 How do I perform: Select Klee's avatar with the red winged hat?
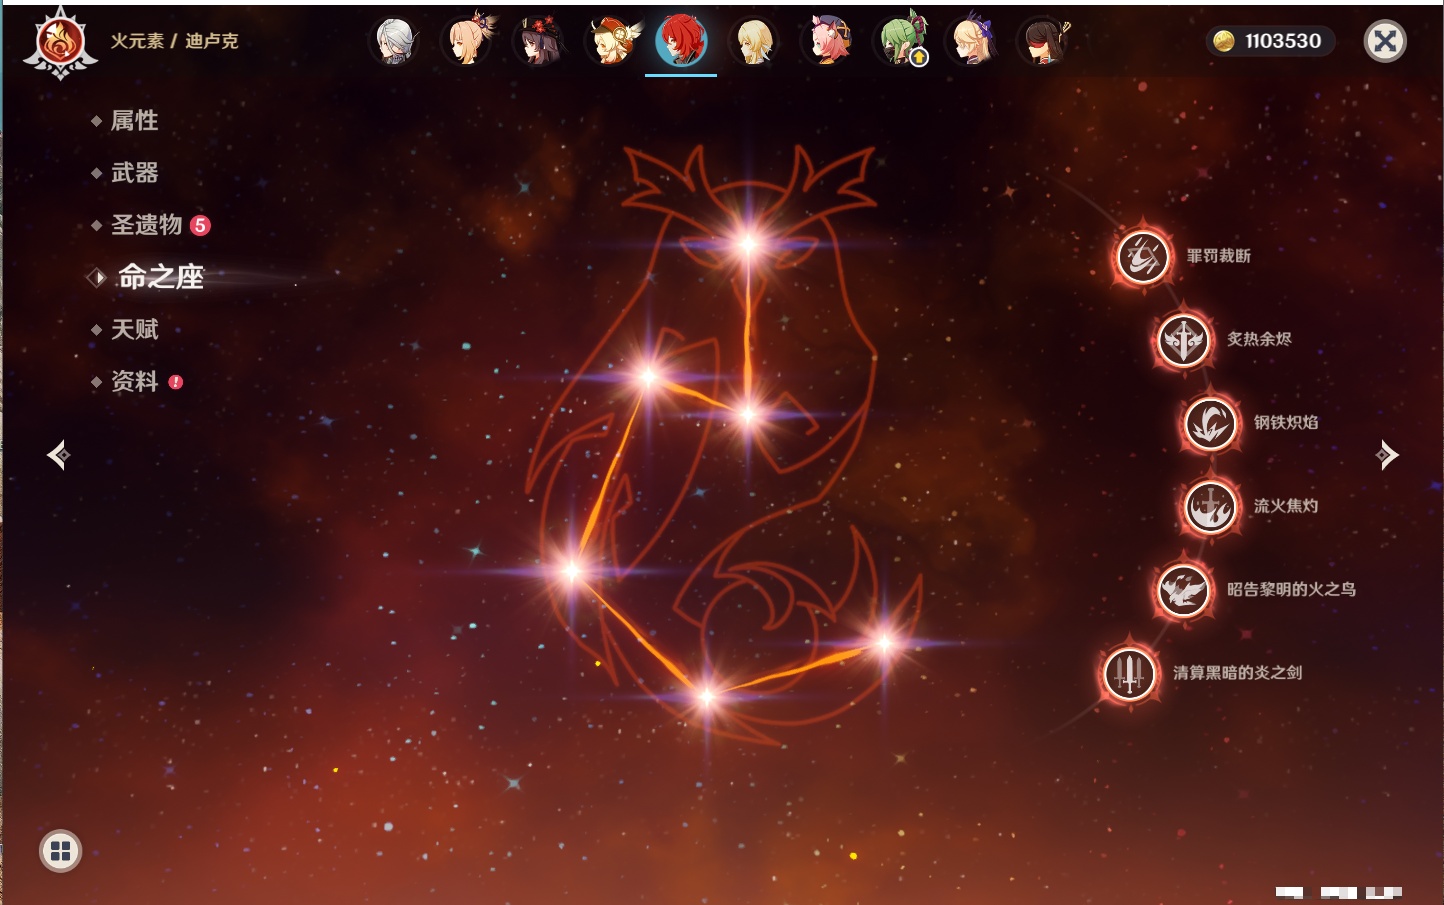pyautogui.click(x=612, y=42)
